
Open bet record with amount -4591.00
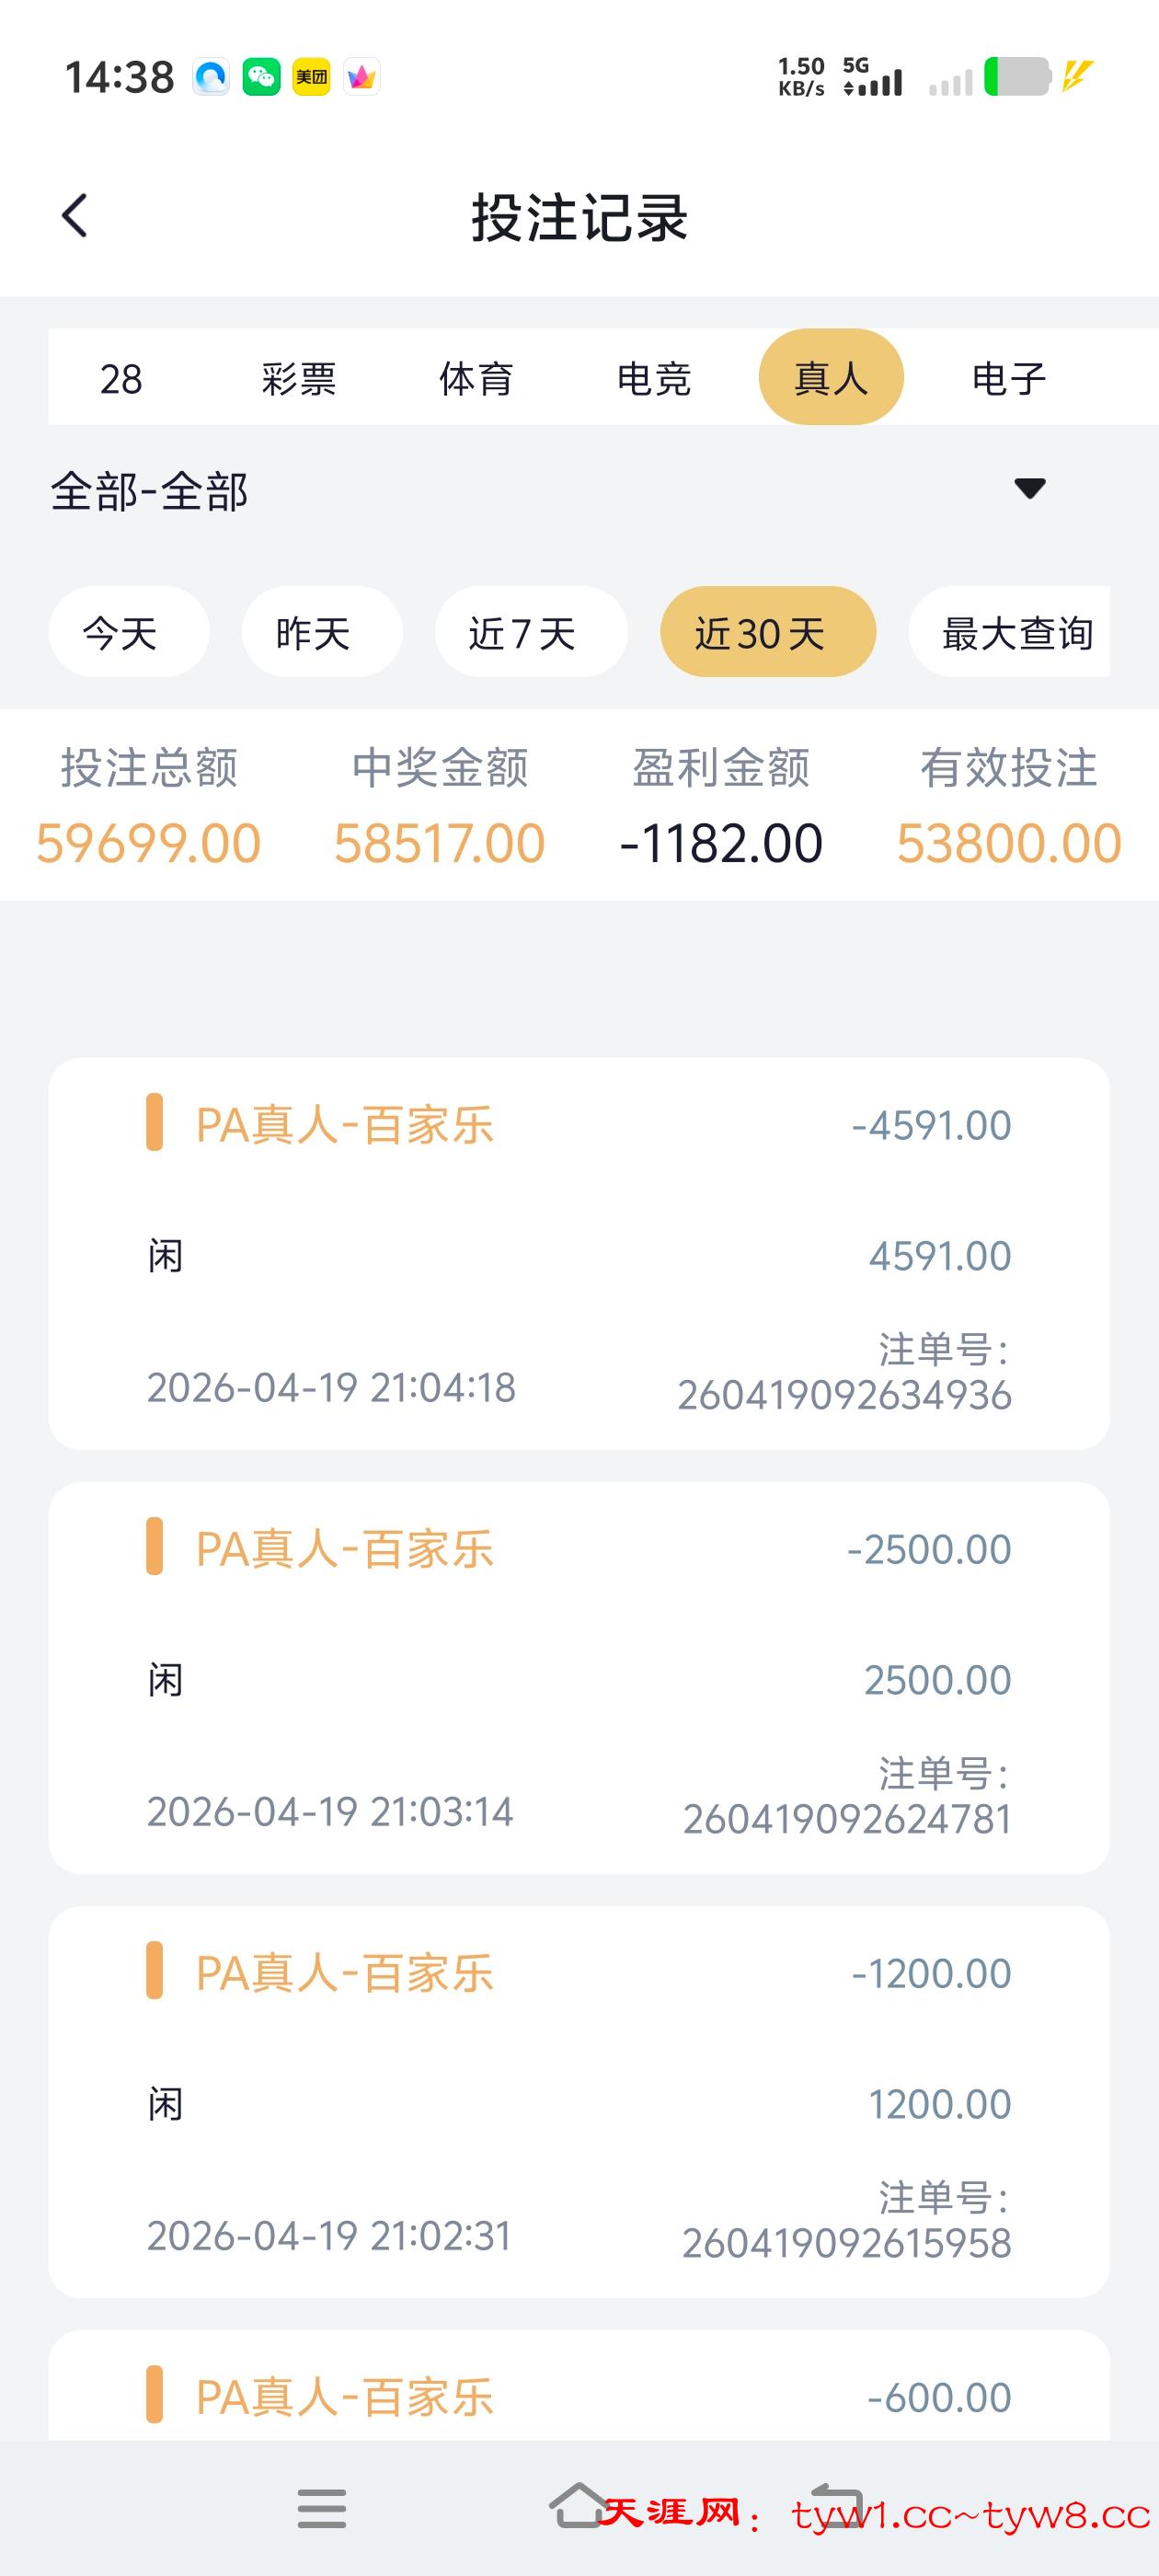point(579,1253)
